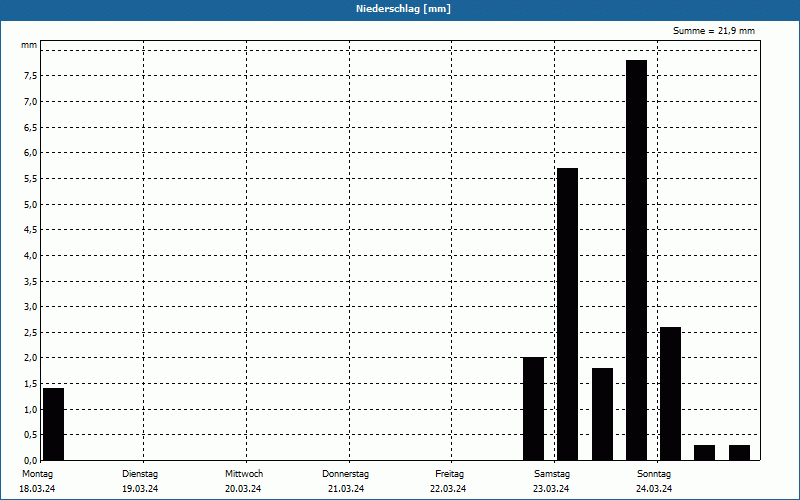
Task: Click the 1,8 mm bar on Samstag
Action: [603, 414]
